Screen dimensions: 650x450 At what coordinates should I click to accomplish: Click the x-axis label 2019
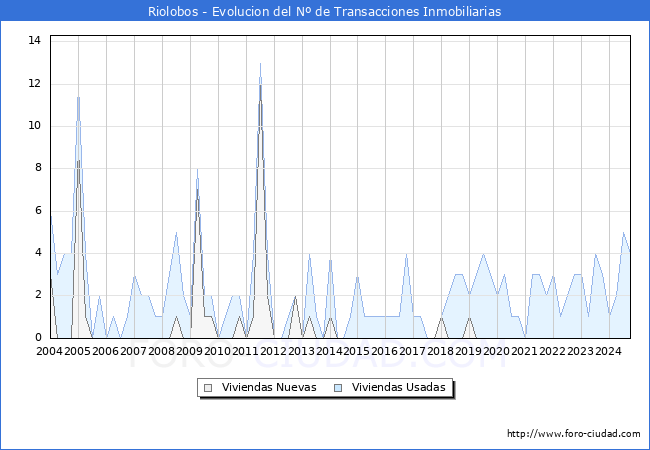tap(468, 351)
